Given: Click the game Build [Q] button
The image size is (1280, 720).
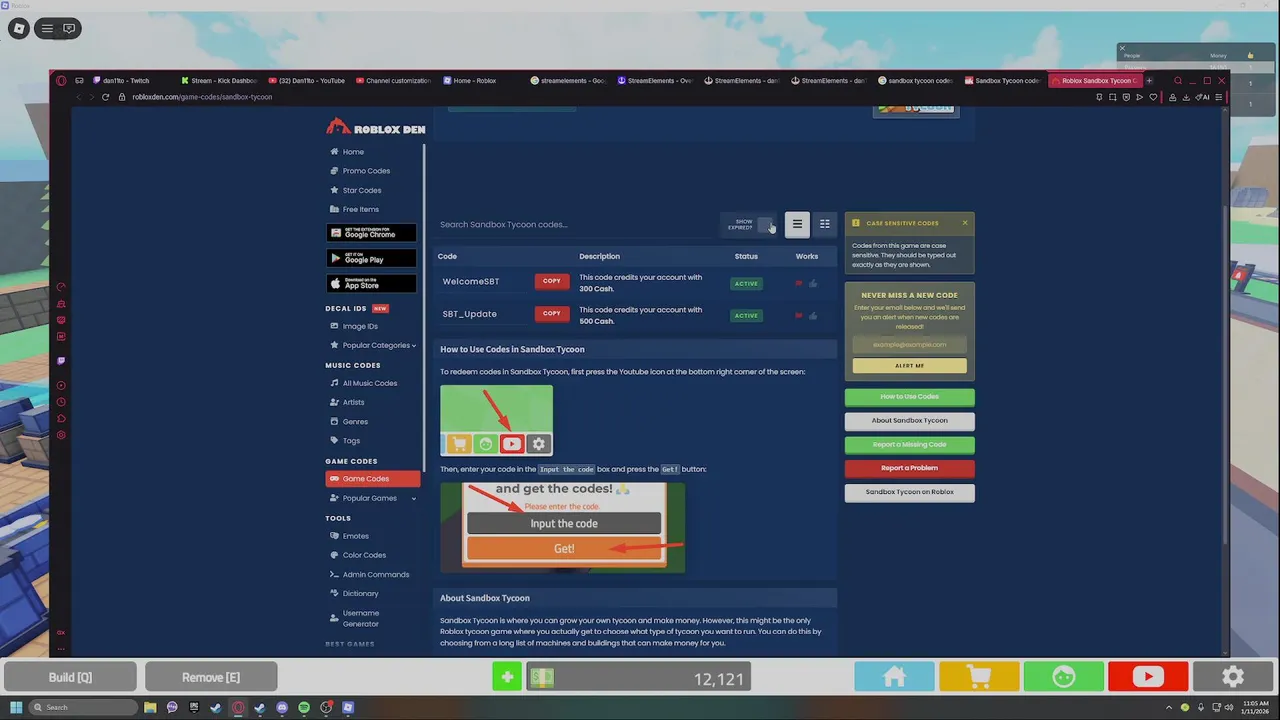Looking at the screenshot, I should 70,677.
